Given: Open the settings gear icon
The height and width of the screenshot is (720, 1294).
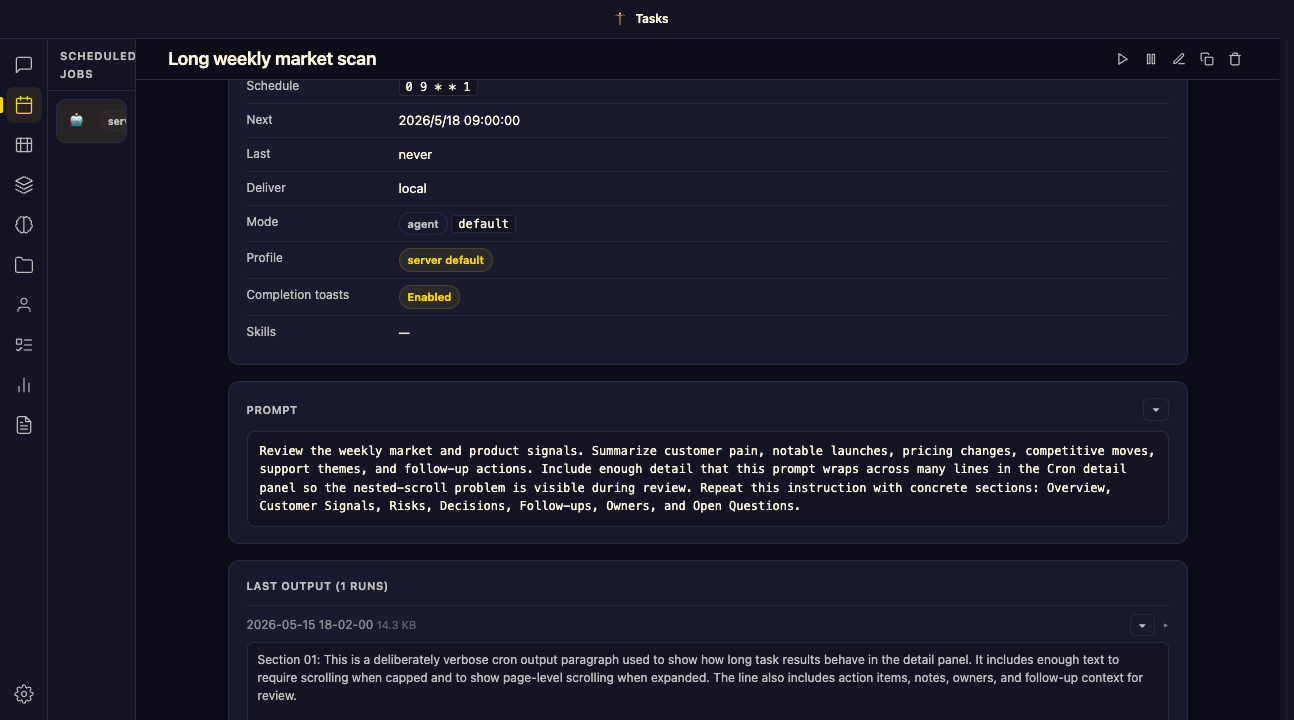Looking at the screenshot, I should (x=24, y=694).
